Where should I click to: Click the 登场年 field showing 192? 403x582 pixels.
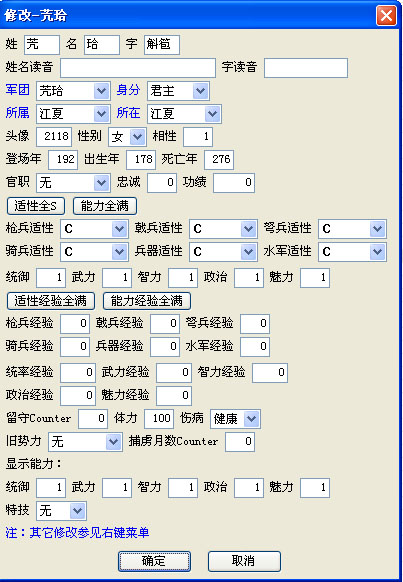pyautogui.click(x=63, y=160)
